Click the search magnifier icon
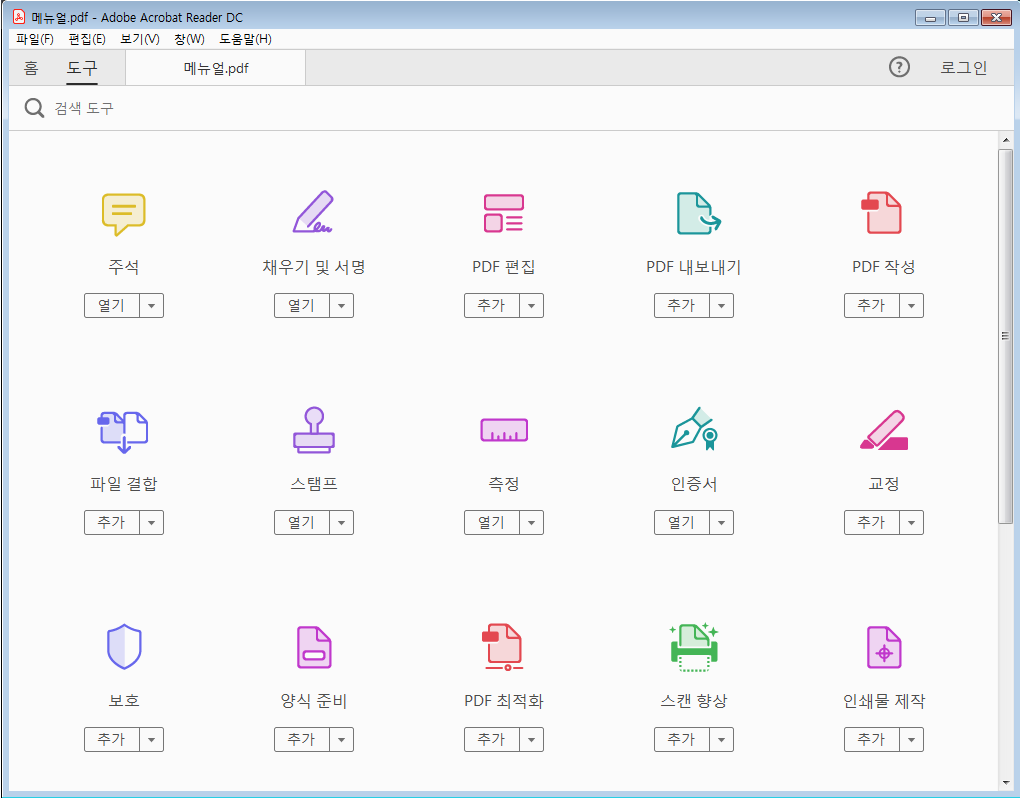 tap(34, 108)
